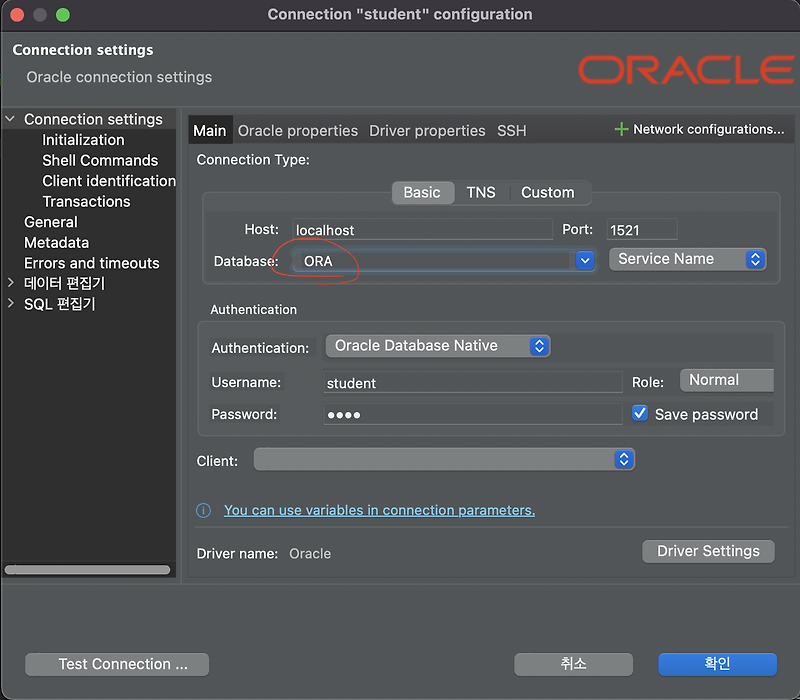Open the Database name dropdown arrow
This screenshot has width=800, height=700.
(x=585, y=261)
